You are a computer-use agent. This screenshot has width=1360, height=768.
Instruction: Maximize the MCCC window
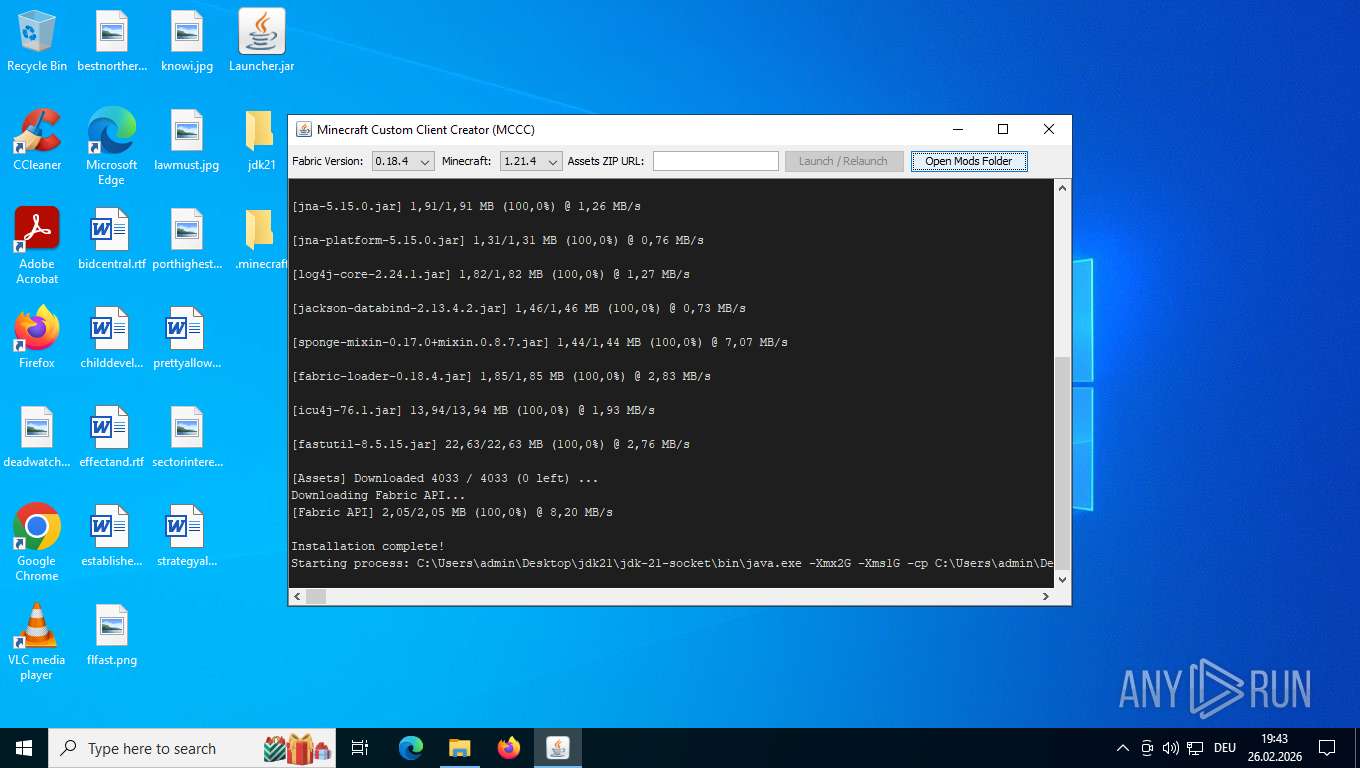pyautogui.click(x=1003, y=129)
